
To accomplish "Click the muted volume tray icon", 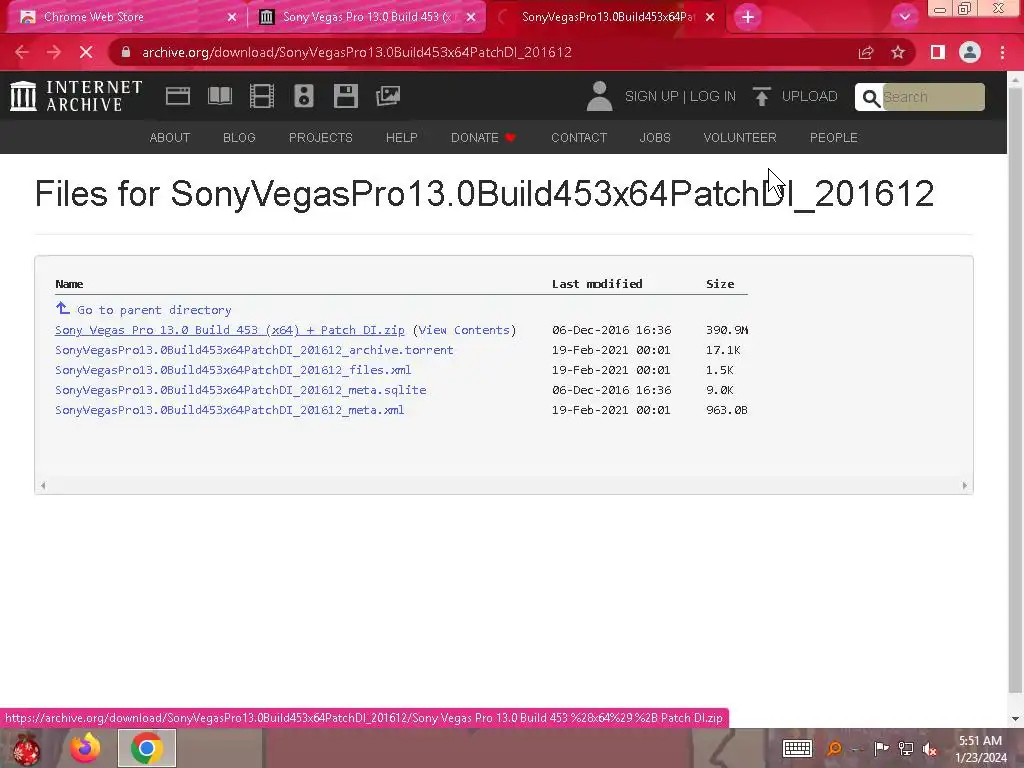I will point(929,749).
